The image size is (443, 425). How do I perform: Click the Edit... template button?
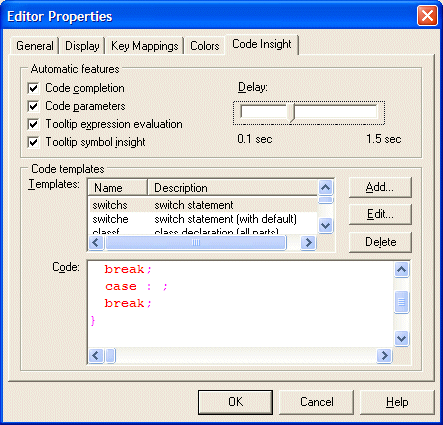380,214
